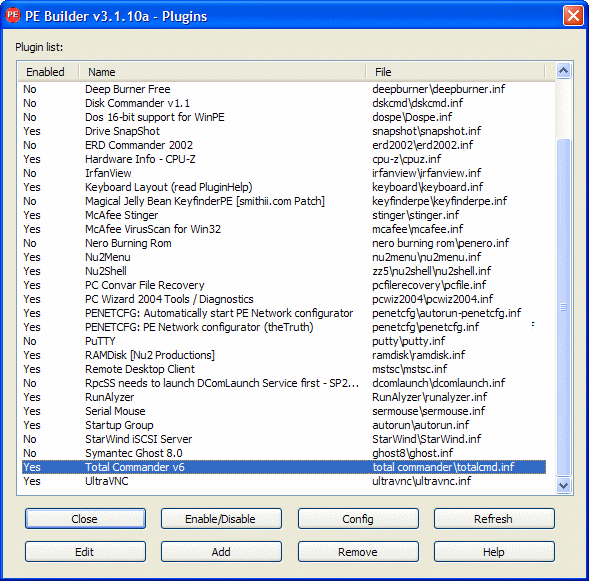Image resolution: width=589 pixels, height=581 pixels.
Task: Select RAMDisk [Nu2 Productions] row
Action: 284,355
